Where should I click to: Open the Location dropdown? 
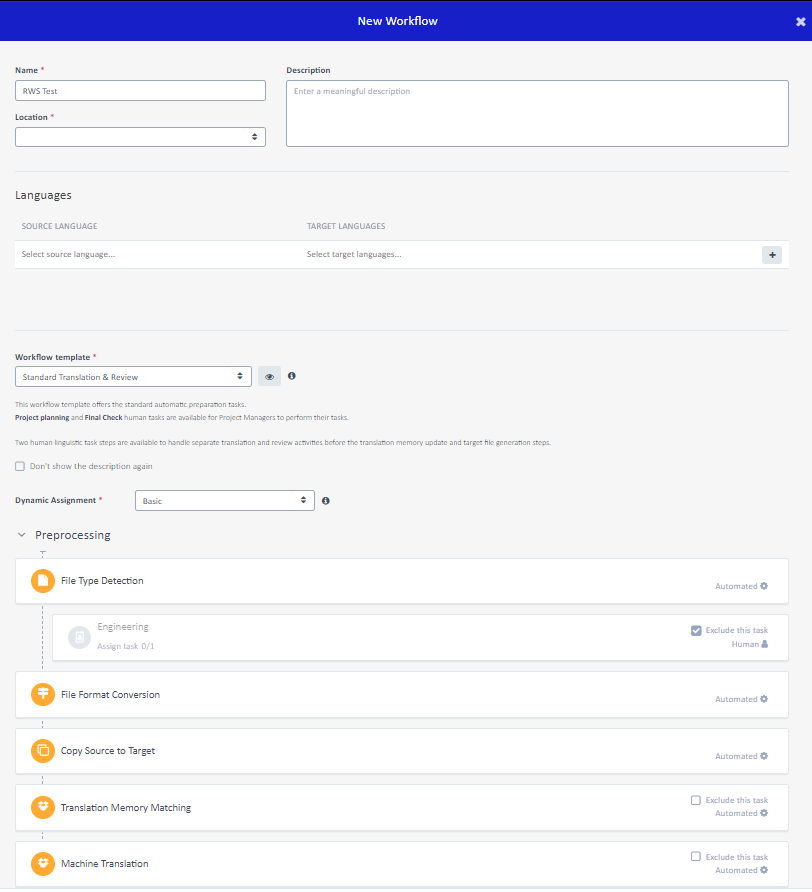click(140, 137)
